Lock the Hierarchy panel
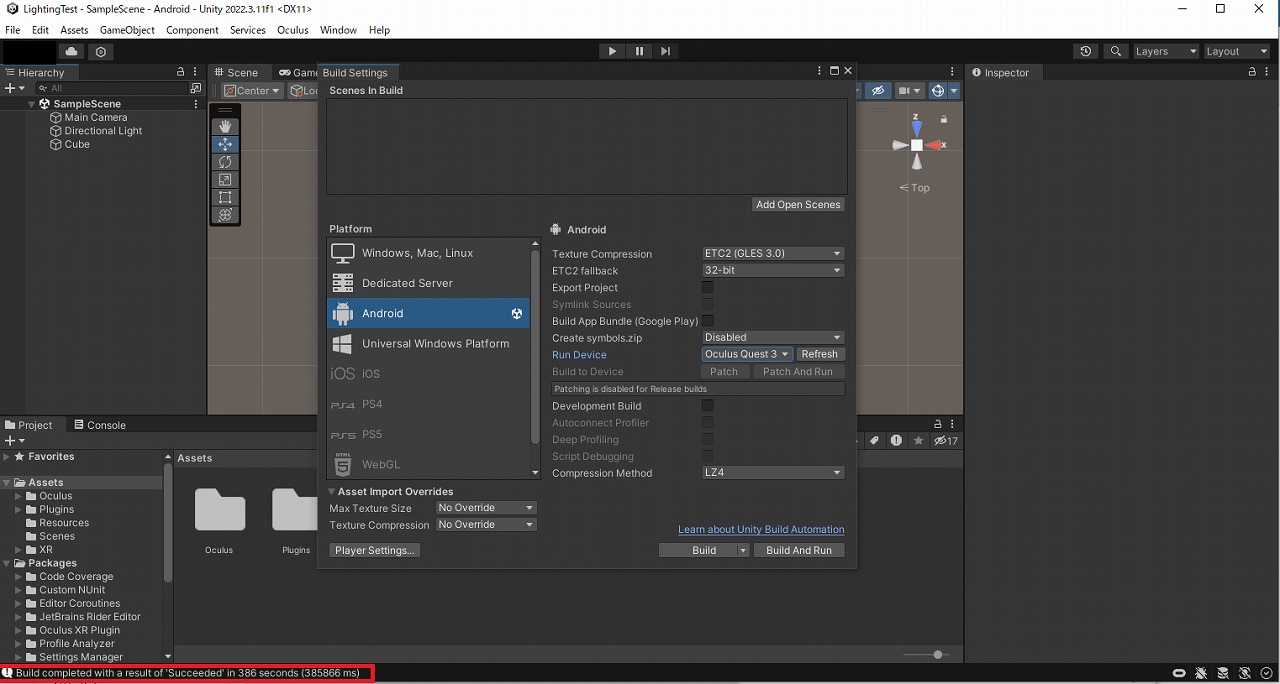The image size is (1280, 684). (x=181, y=72)
